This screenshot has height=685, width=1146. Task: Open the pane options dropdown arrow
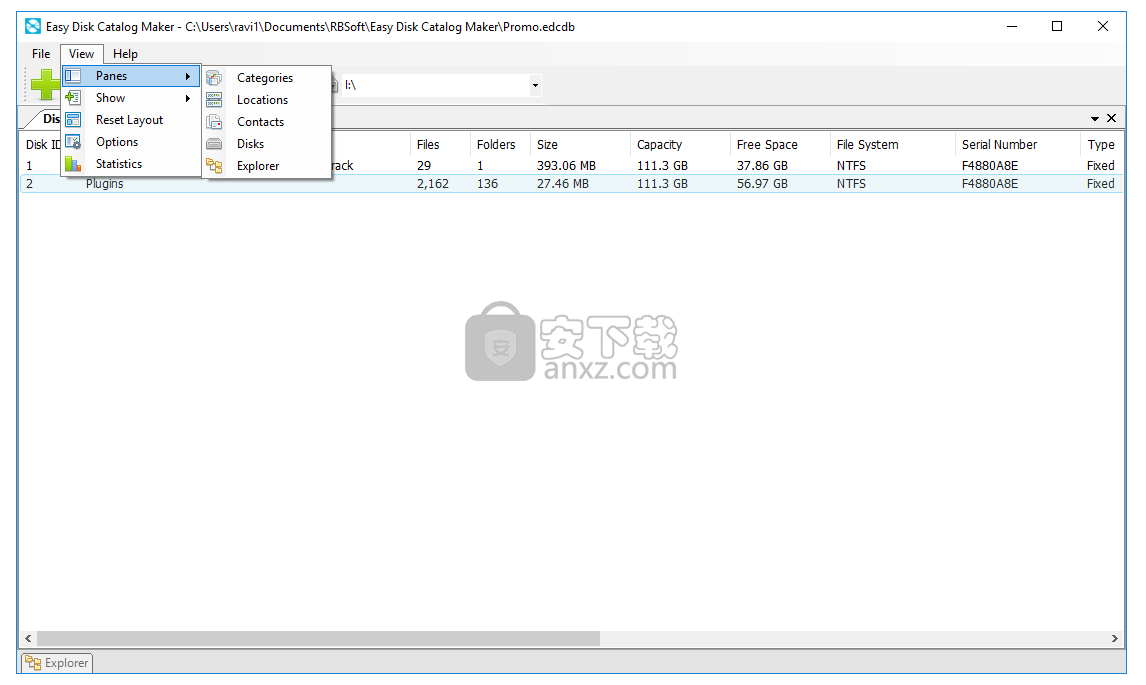(x=1095, y=118)
